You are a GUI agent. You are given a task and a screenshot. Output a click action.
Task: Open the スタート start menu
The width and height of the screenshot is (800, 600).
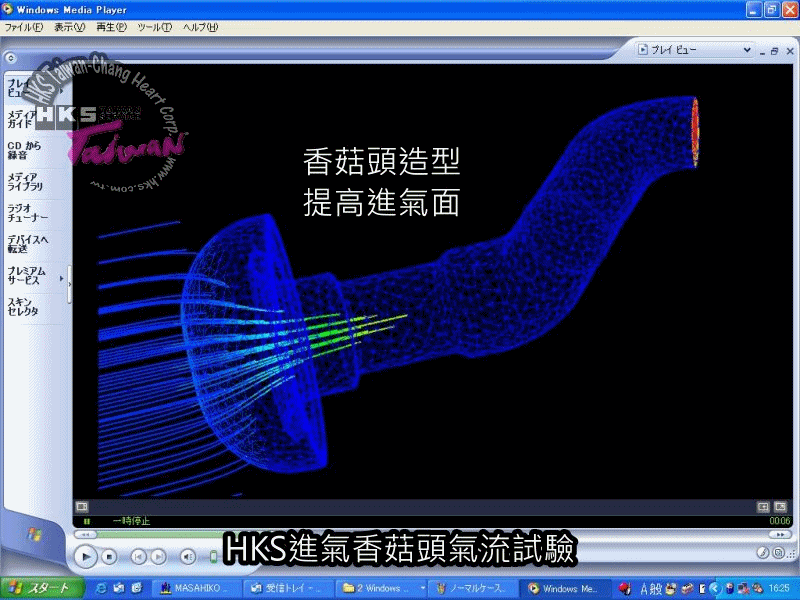42,589
